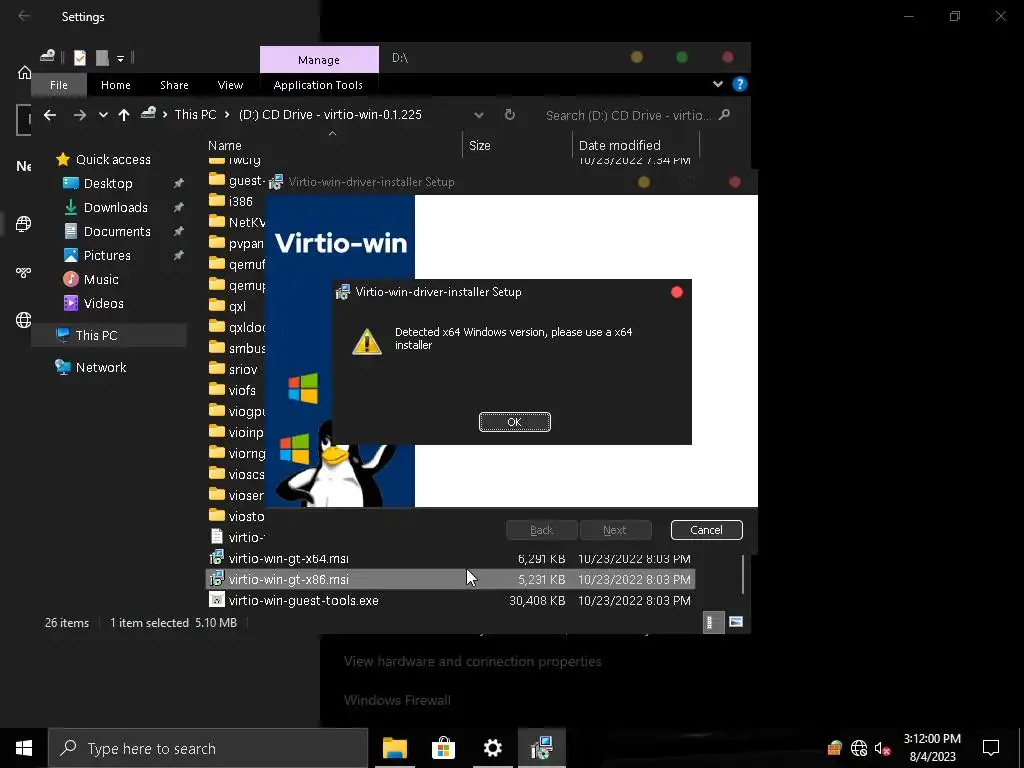Select Network in navigation pane

pyautogui.click(x=101, y=368)
